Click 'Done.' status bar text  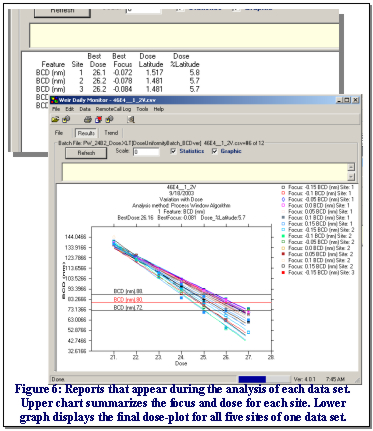(58, 379)
